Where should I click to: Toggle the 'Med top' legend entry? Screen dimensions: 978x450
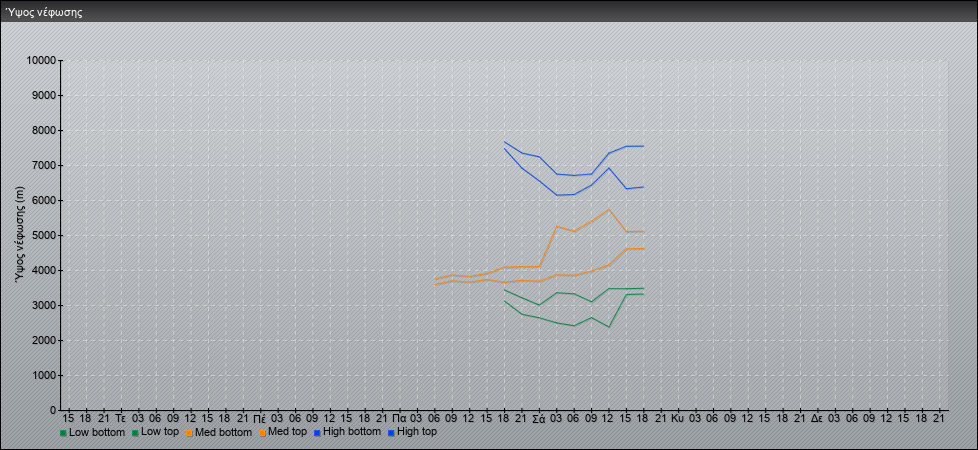click(283, 432)
